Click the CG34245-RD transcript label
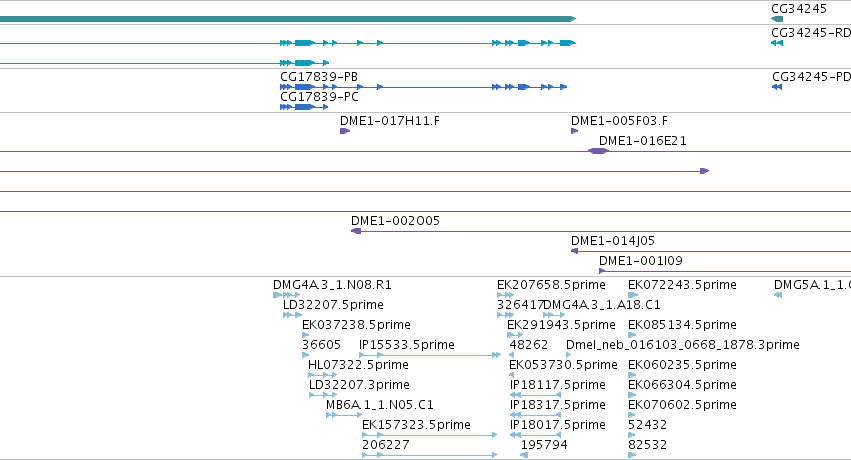The height and width of the screenshot is (460, 851). click(811, 33)
